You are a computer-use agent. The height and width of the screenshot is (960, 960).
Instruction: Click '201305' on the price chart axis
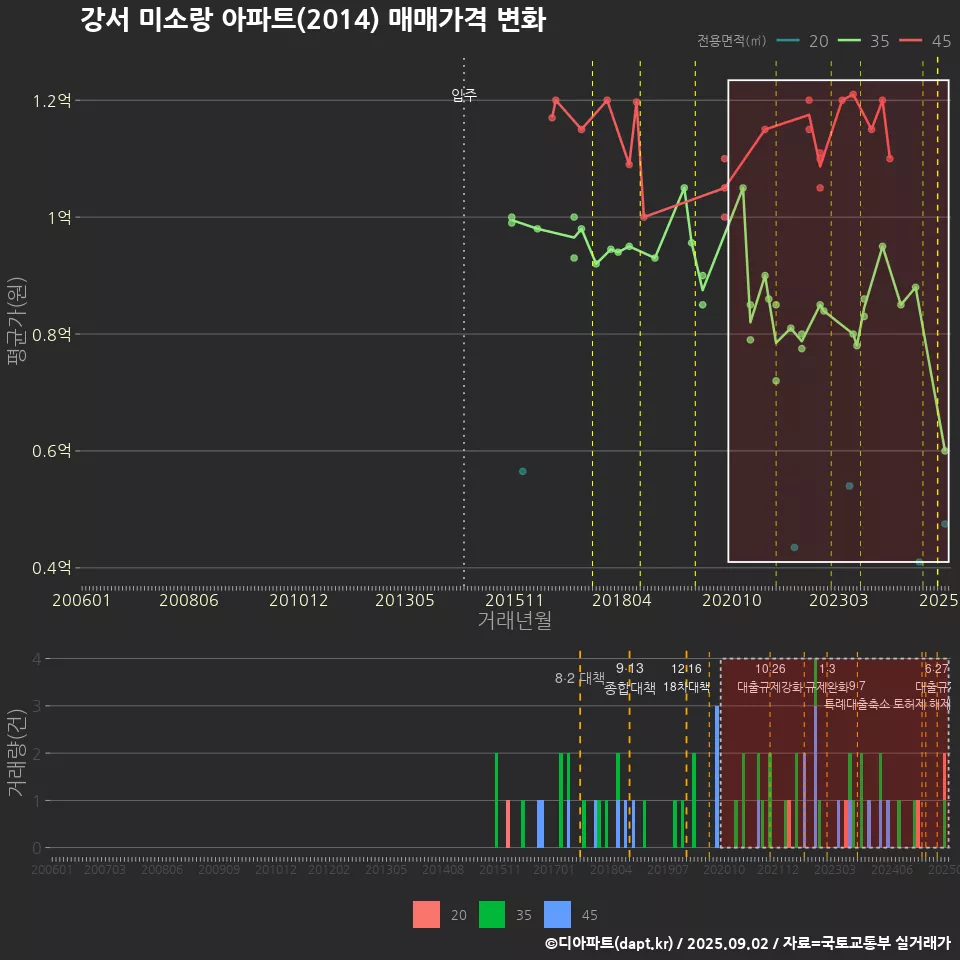(405, 600)
